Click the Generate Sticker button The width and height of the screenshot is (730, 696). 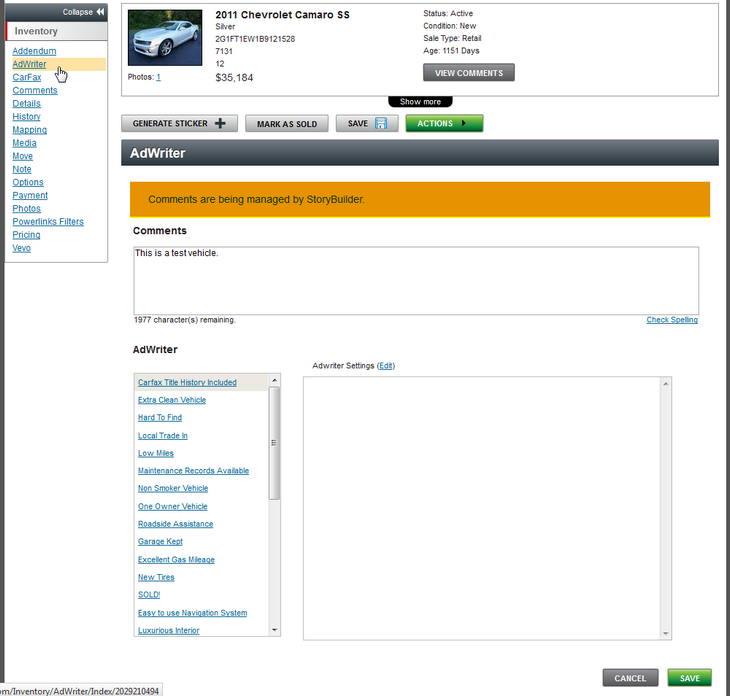pos(179,123)
